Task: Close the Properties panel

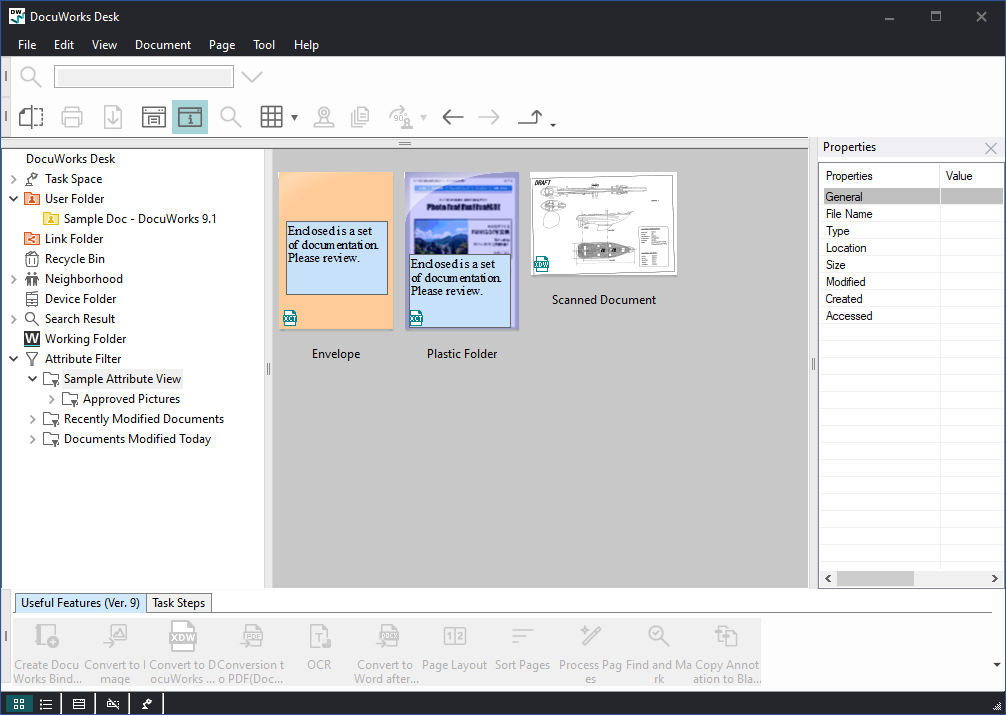Action: click(991, 148)
